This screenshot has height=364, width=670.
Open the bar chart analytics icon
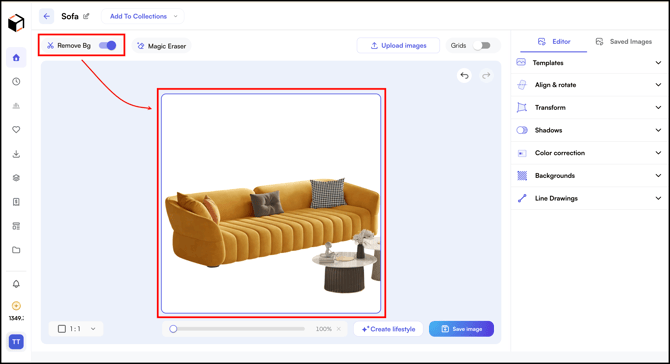click(x=16, y=106)
